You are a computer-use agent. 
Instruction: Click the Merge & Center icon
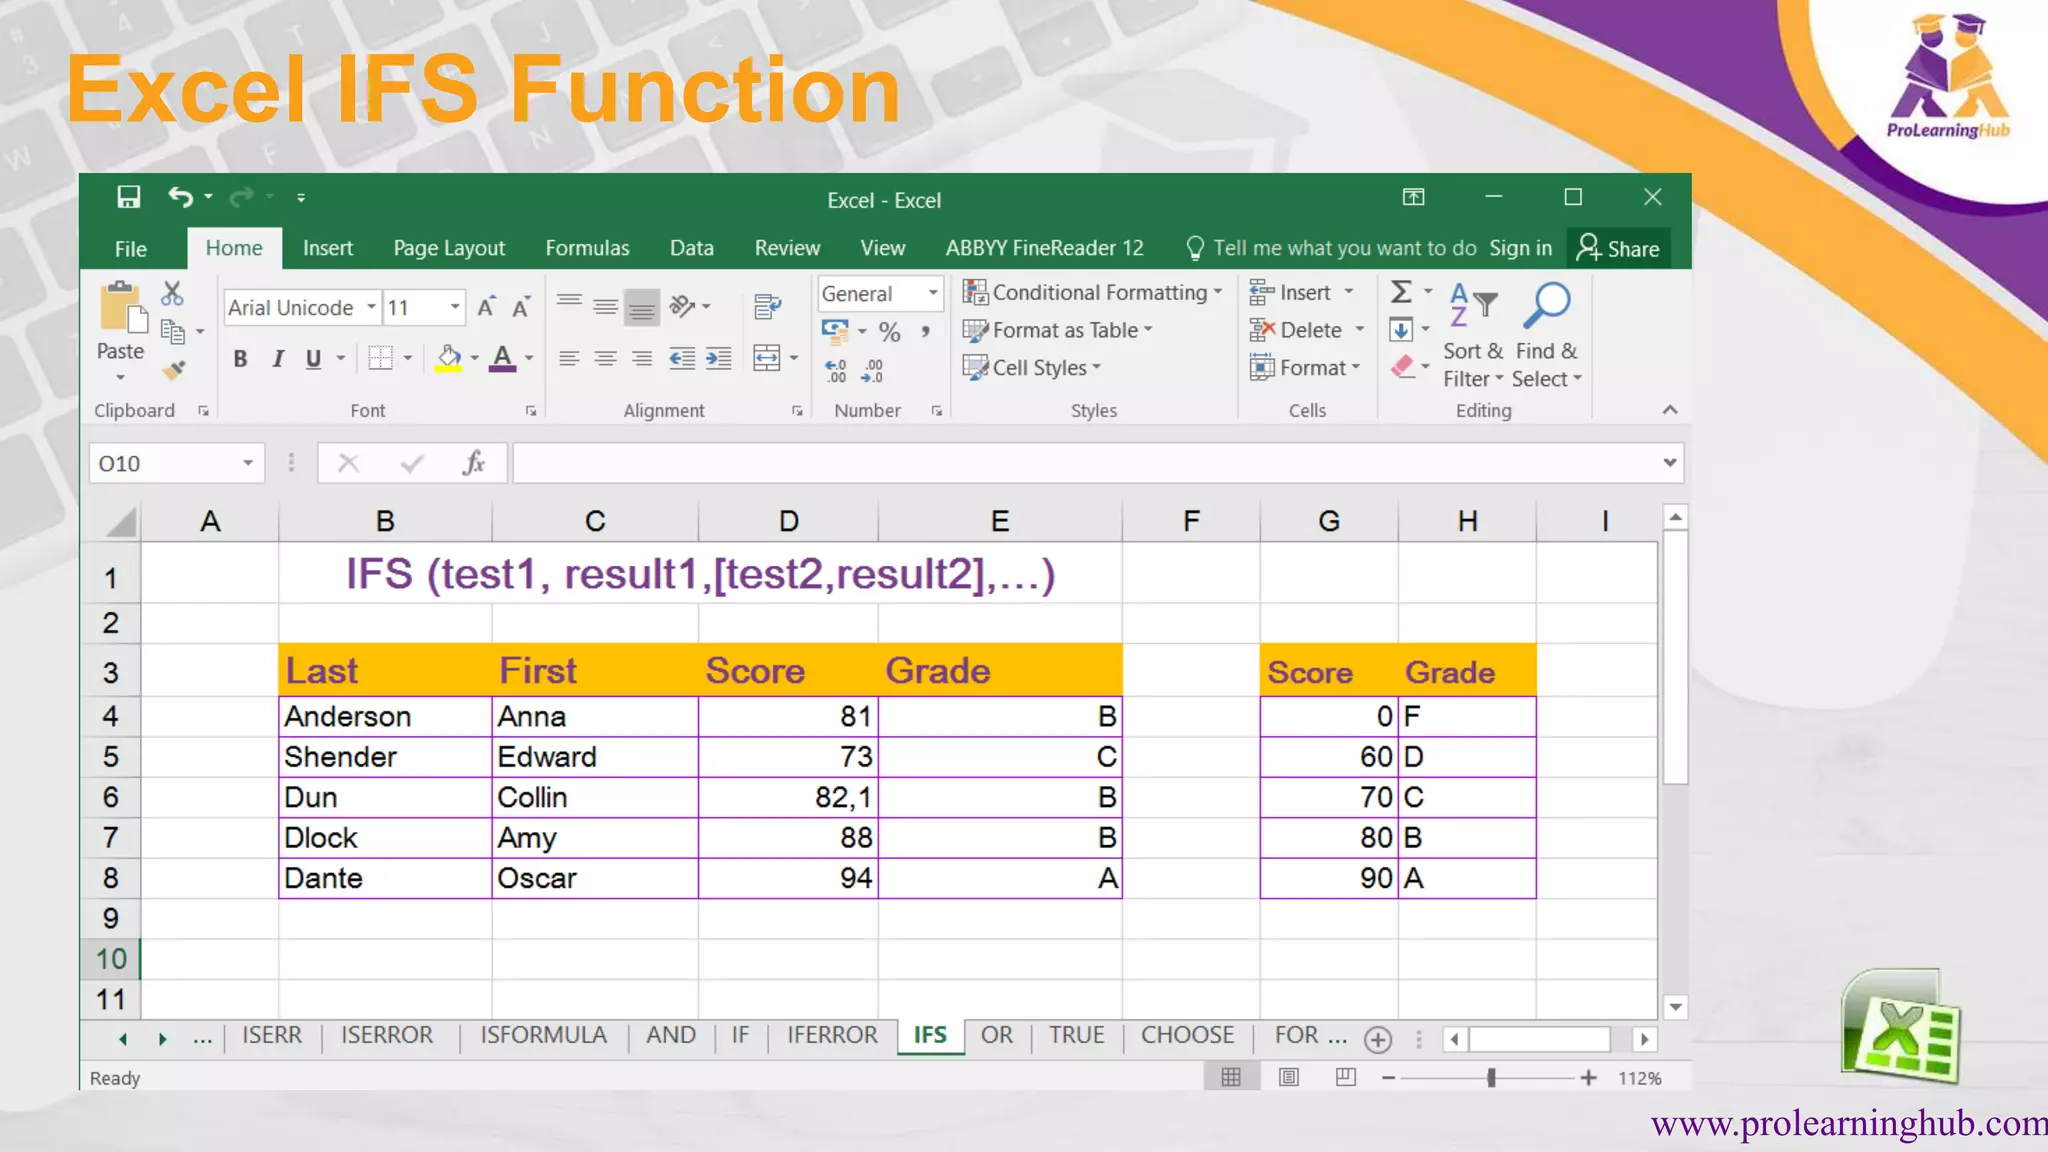[x=767, y=358]
